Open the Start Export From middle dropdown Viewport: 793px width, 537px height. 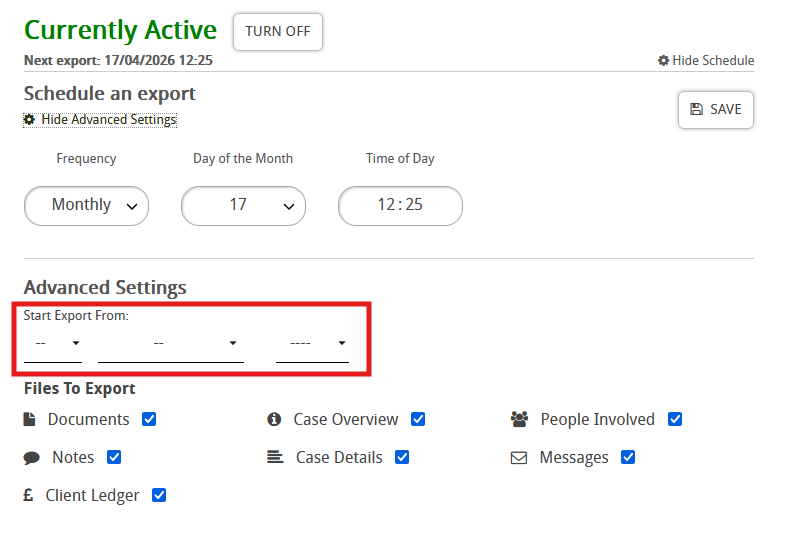(x=171, y=343)
